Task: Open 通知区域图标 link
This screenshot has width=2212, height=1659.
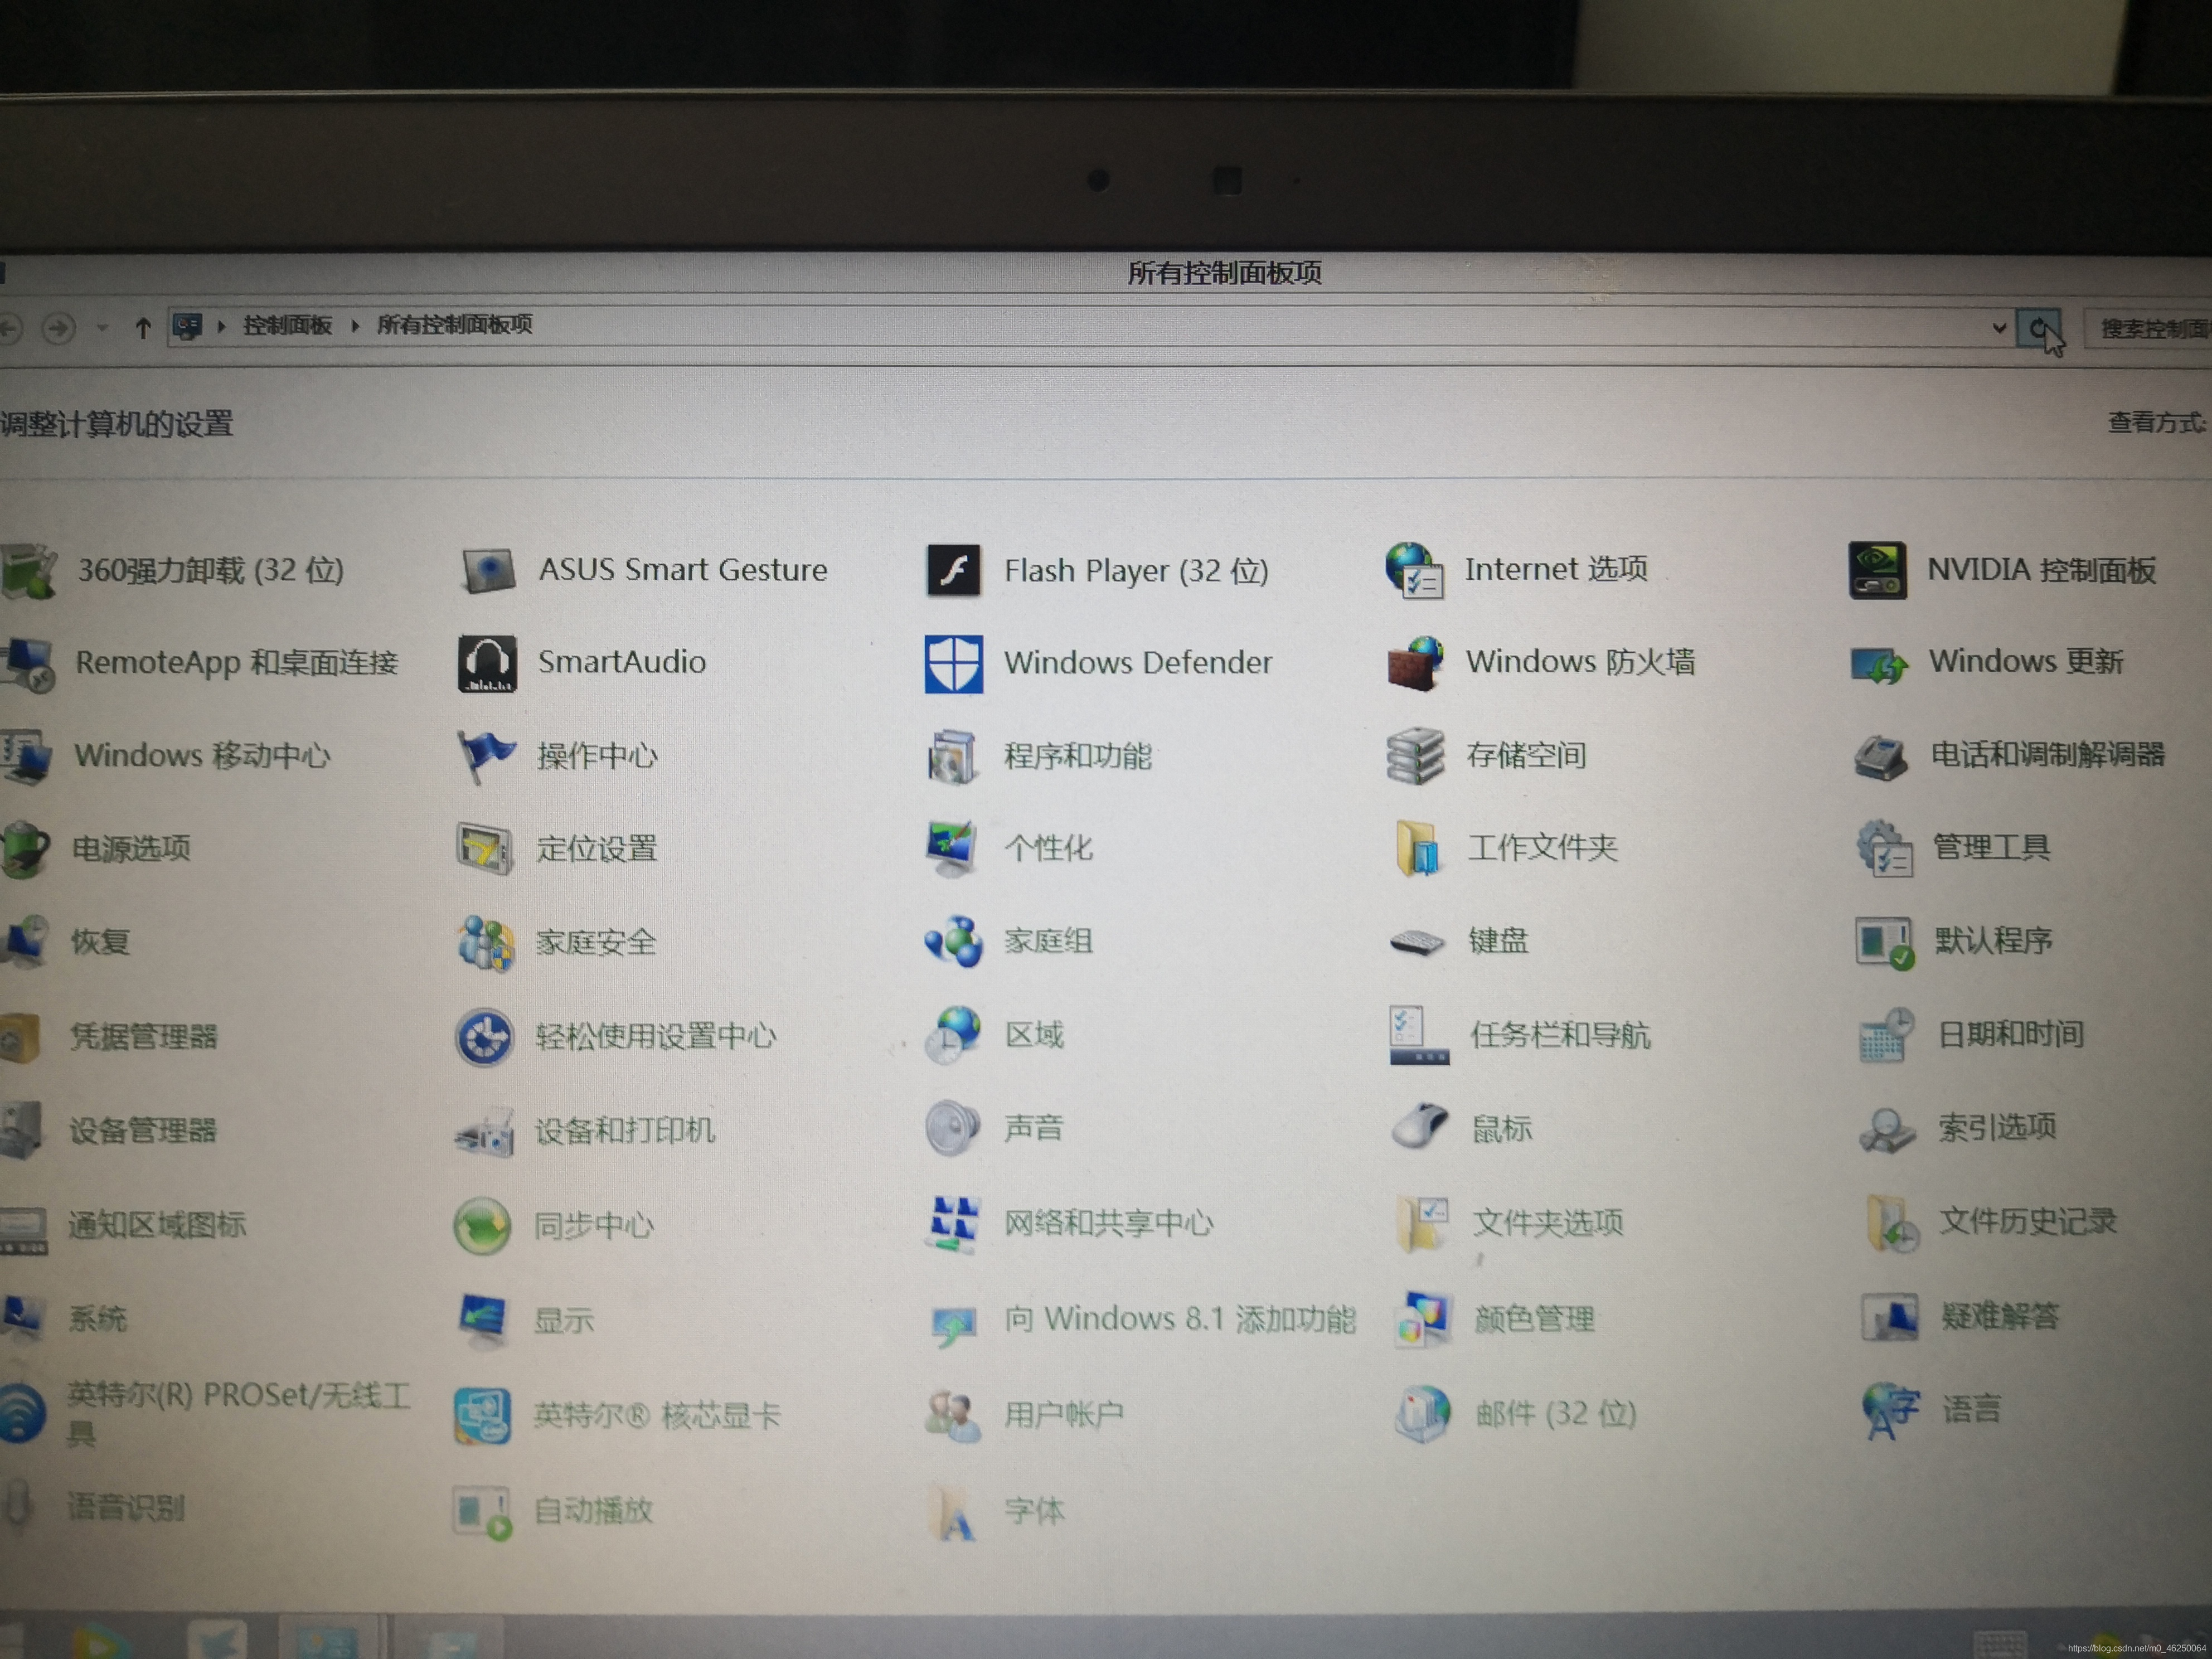Action: click(x=156, y=1225)
